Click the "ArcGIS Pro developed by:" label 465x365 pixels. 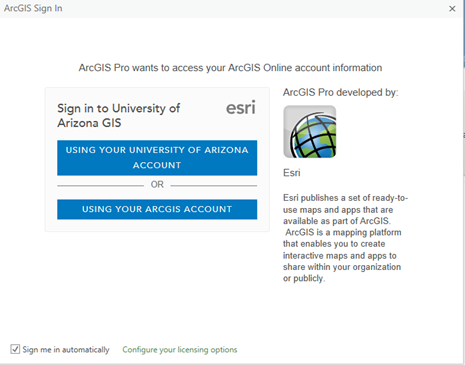(341, 92)
